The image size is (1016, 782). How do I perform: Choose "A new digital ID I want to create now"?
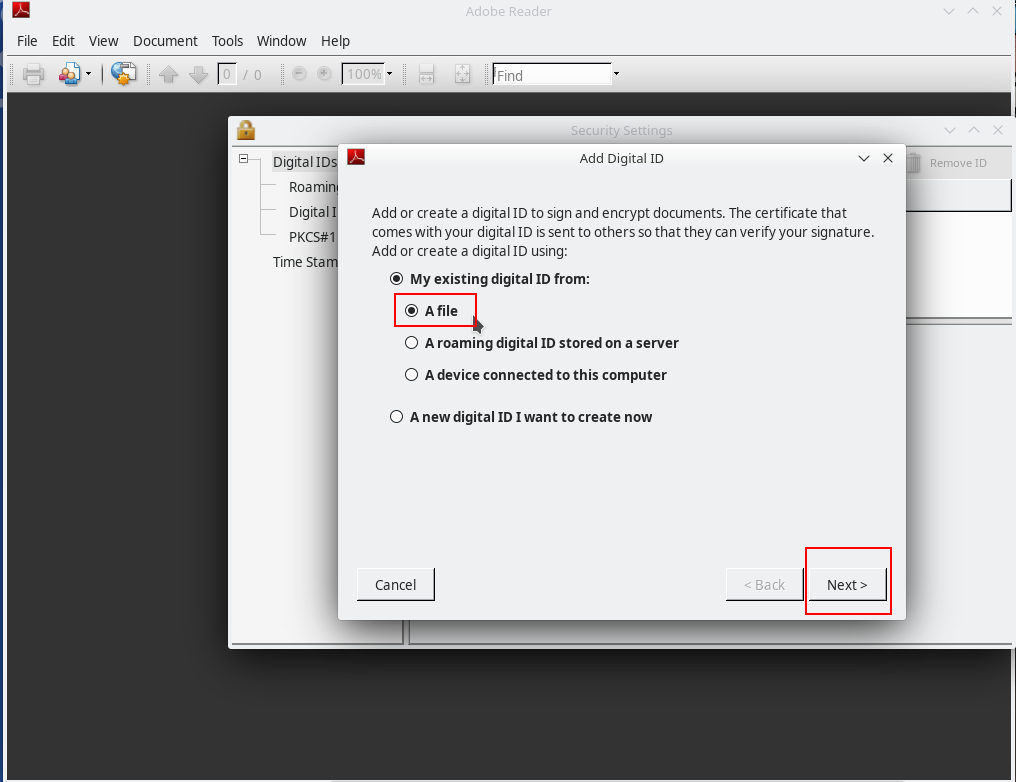click(396, 417)
